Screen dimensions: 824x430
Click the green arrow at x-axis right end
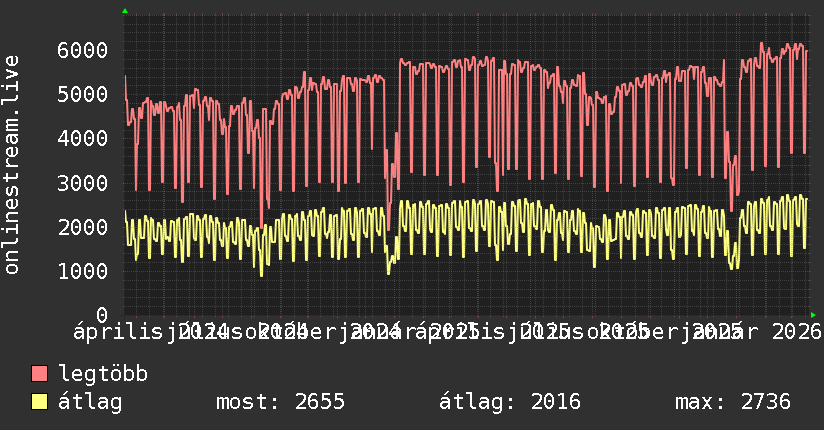[813, 315]
